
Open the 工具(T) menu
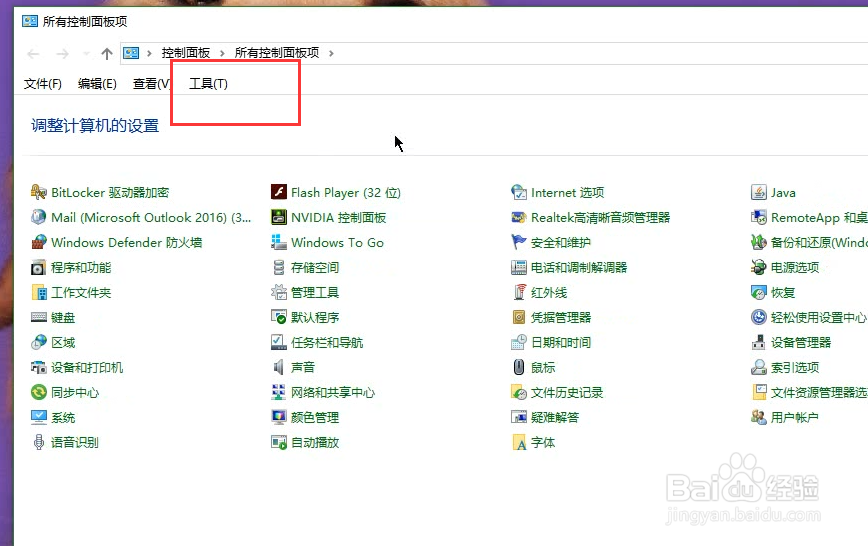[208, 84]
